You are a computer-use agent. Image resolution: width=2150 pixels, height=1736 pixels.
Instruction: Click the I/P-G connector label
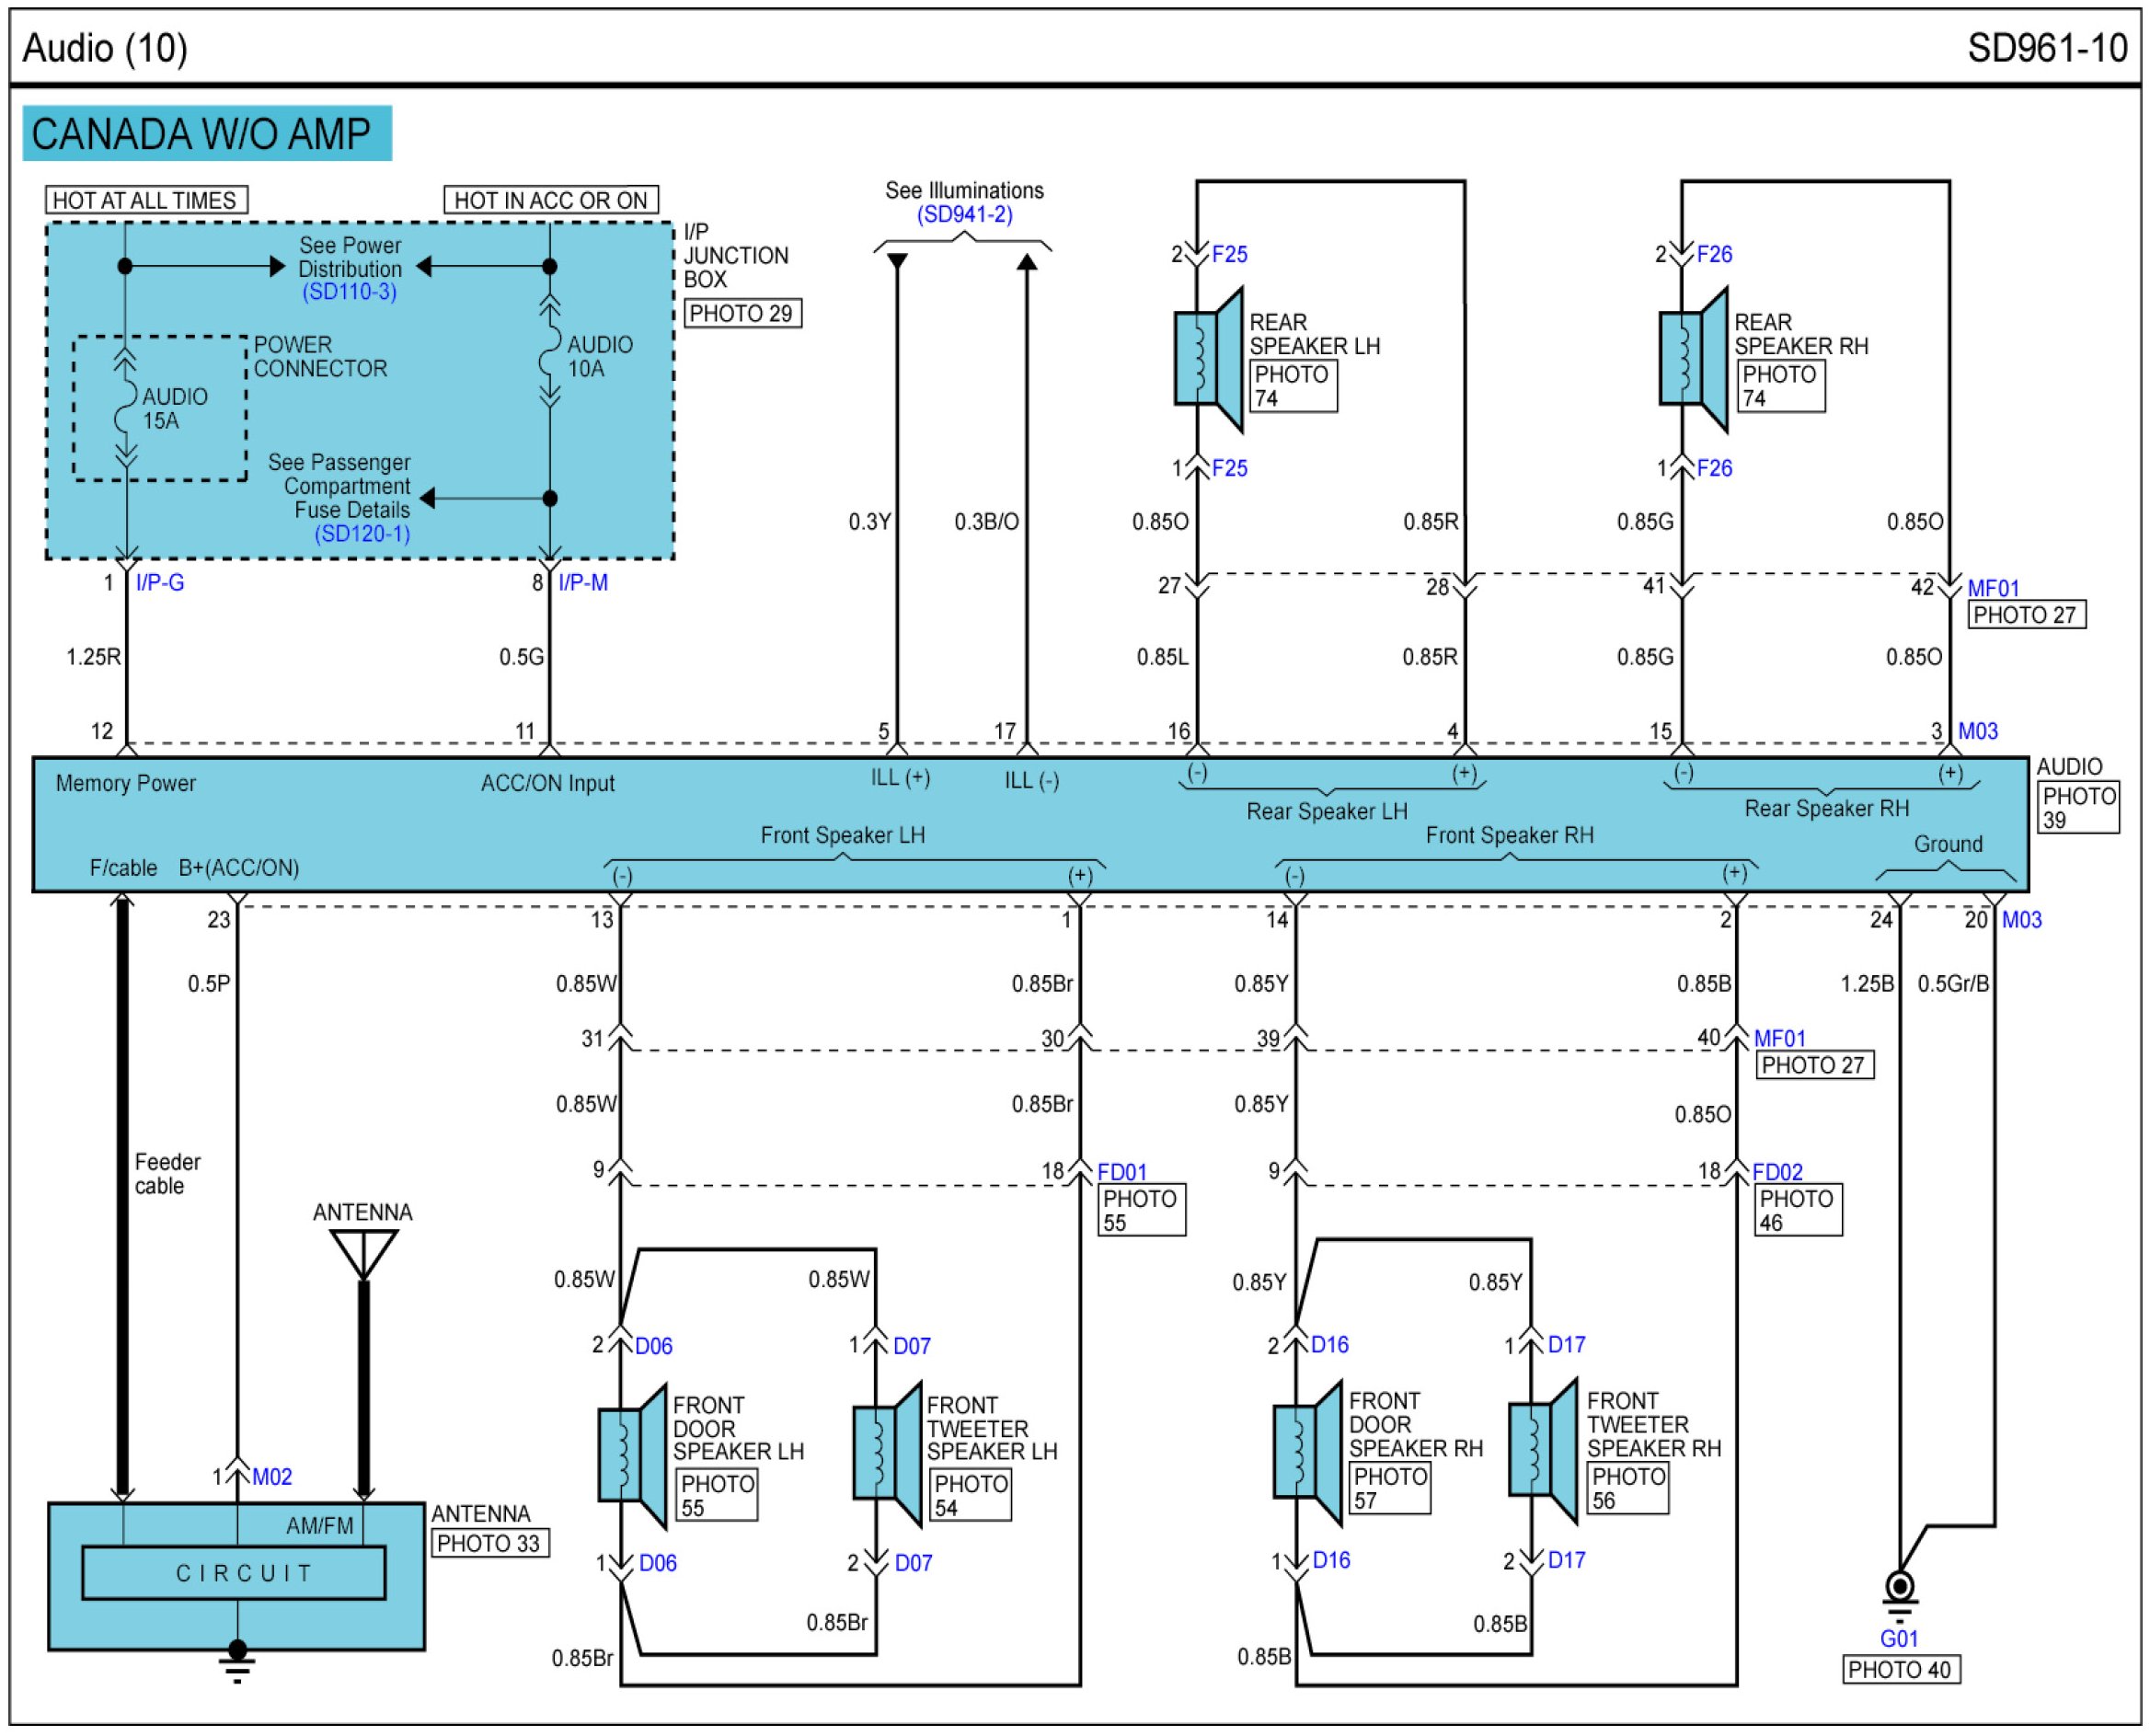click(x=160, y=583)
